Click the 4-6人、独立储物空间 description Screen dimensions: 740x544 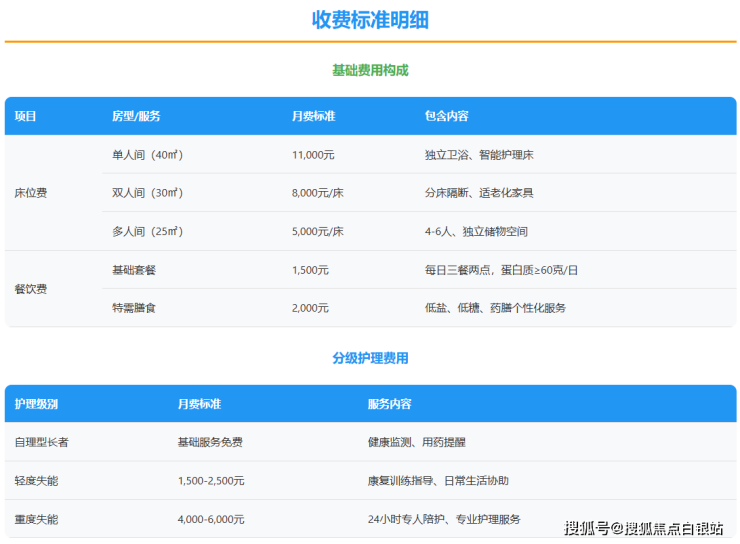coord(476,231)
